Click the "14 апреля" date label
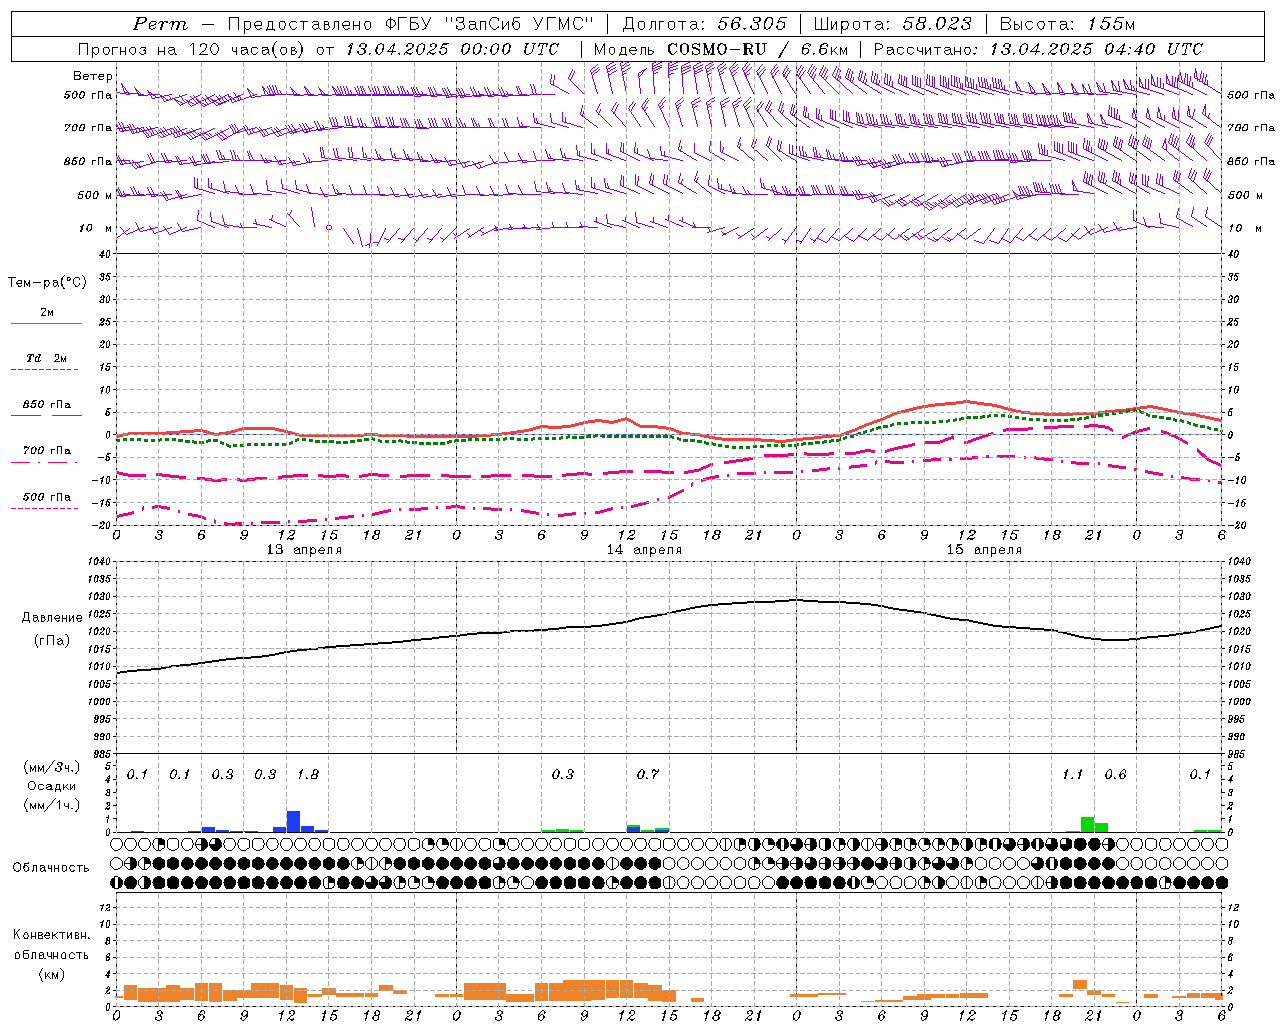 (644, 550)
